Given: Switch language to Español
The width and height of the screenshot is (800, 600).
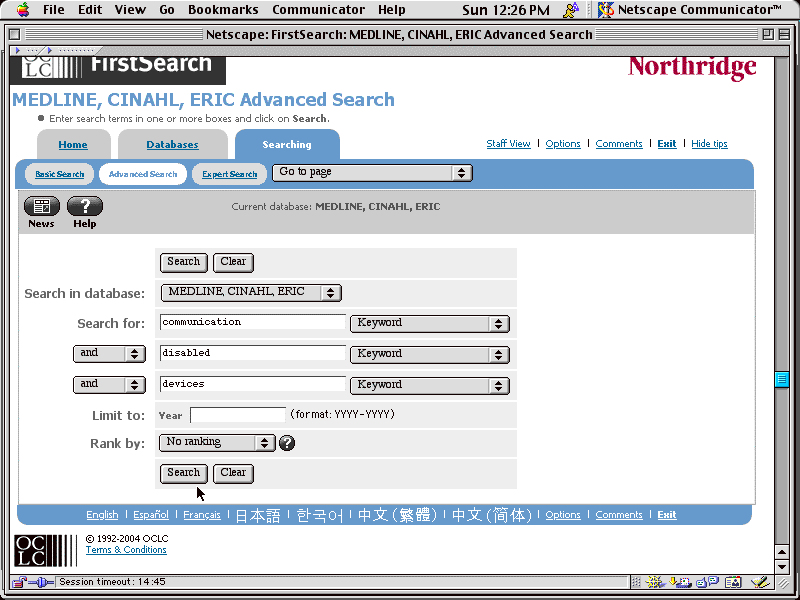Looking at the screenshot, I should pyautogui.click(x=151, y=515).
